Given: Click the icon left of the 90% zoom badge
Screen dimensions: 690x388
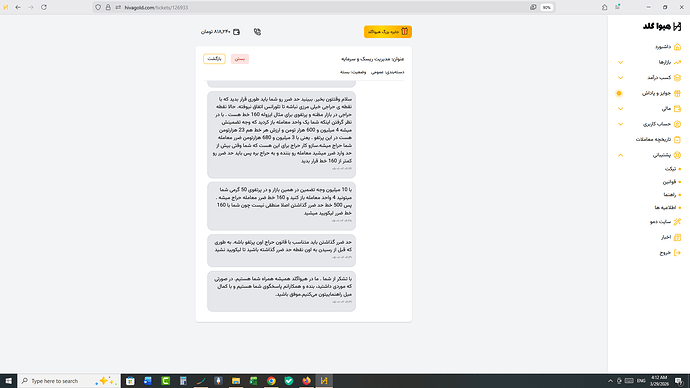Looking at the screenshot, I should pos(533,7).
